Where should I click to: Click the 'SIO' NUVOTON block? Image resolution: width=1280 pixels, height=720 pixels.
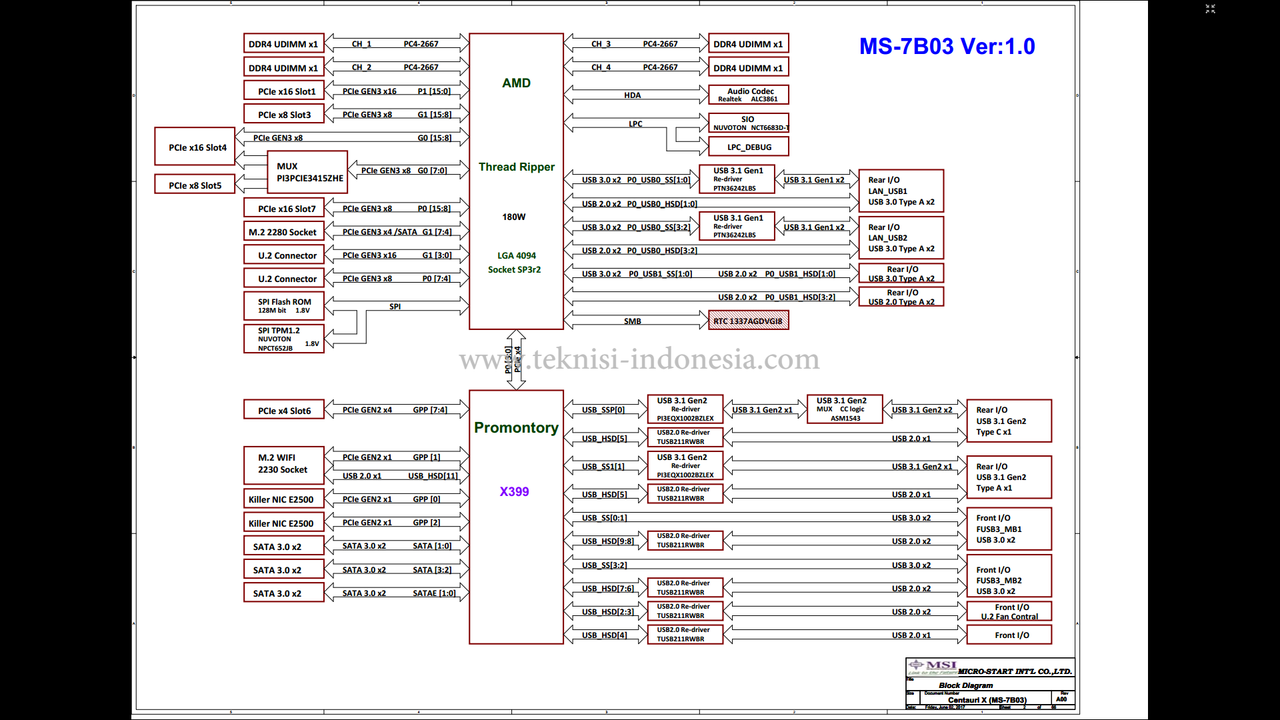click(x=749, y=123)
